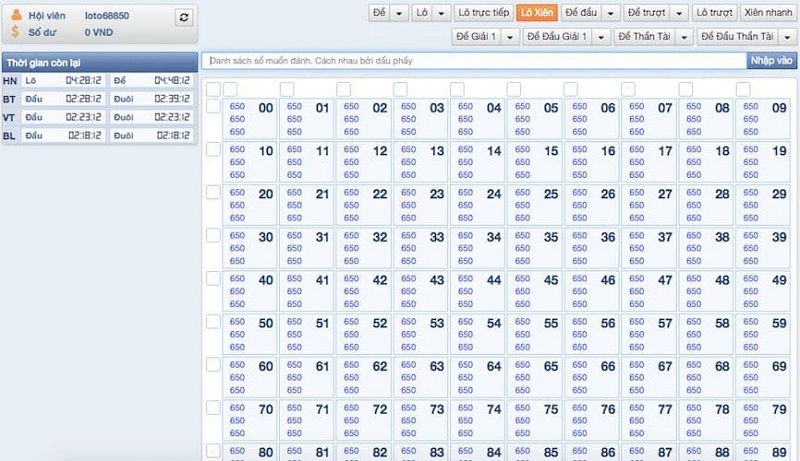The image size is (800, 461).
Task: Choose number cell 61
Action: [x=307, y=377]
